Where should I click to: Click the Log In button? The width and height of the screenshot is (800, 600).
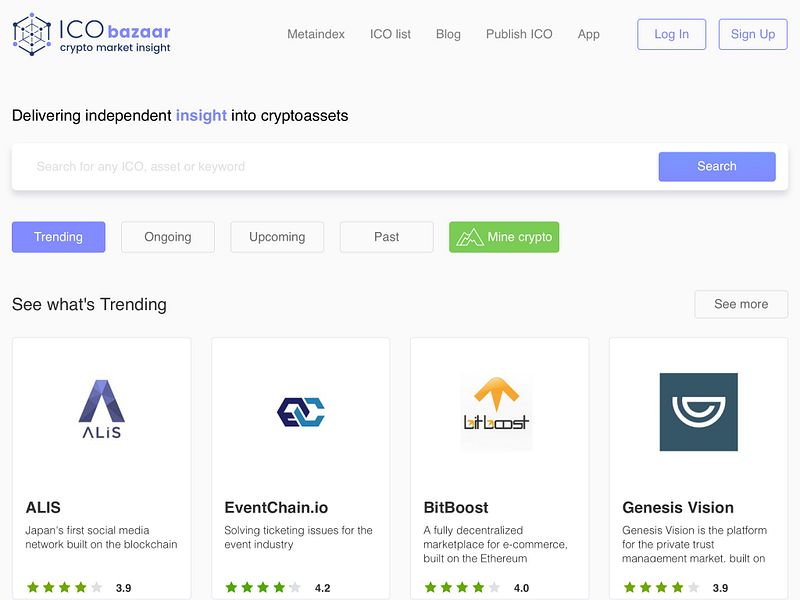click(x=671, y=34)
